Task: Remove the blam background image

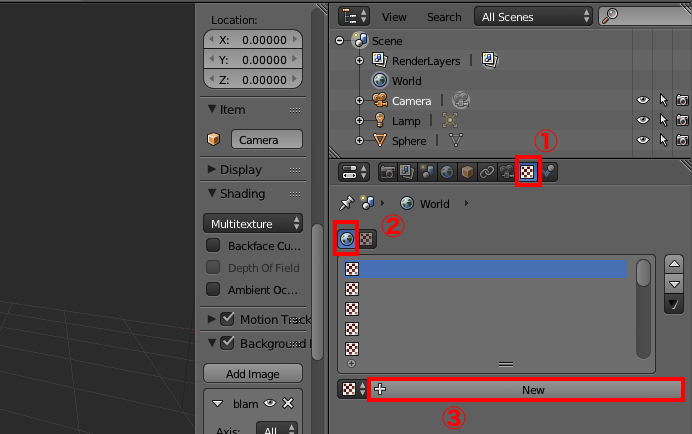Action: 288,403
